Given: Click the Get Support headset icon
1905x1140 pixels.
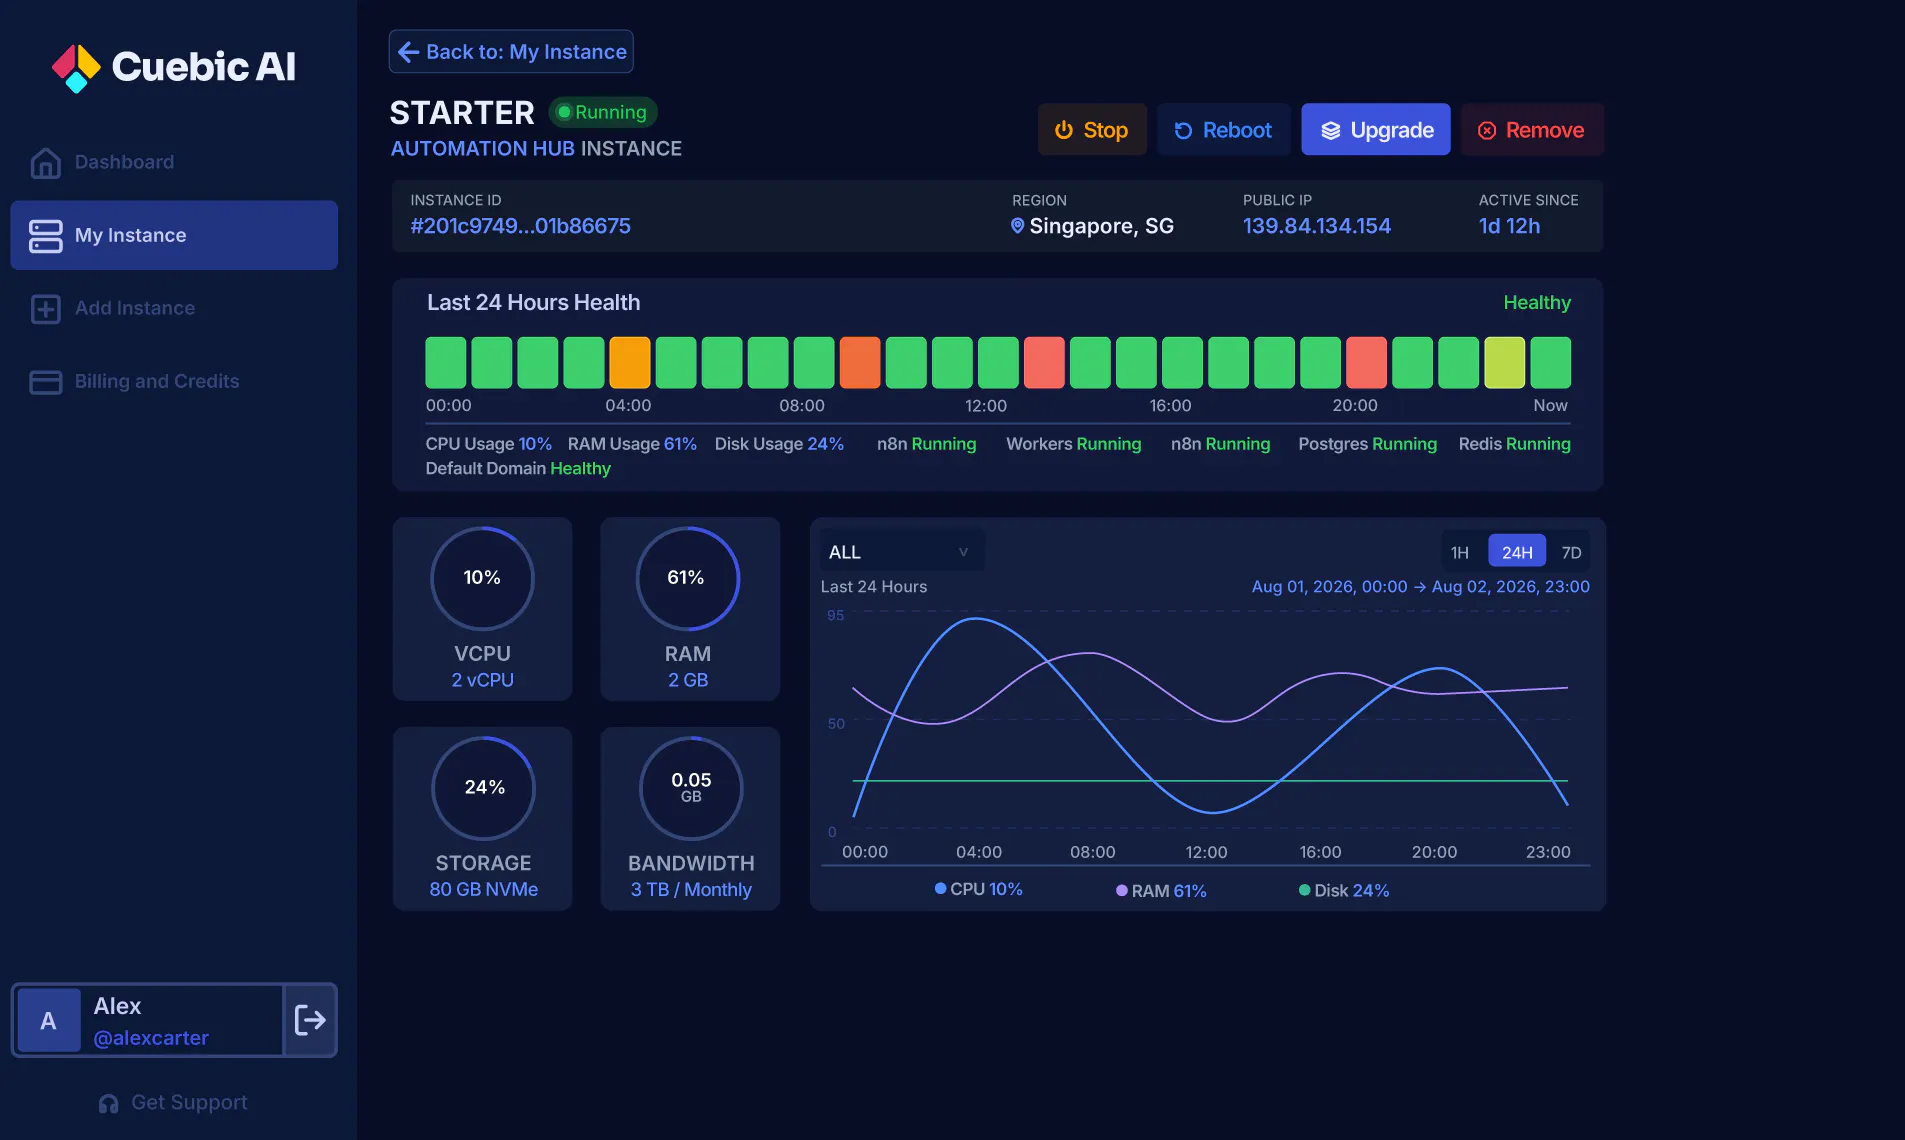Looking at the screenshot, I should tap(108, 1103).
